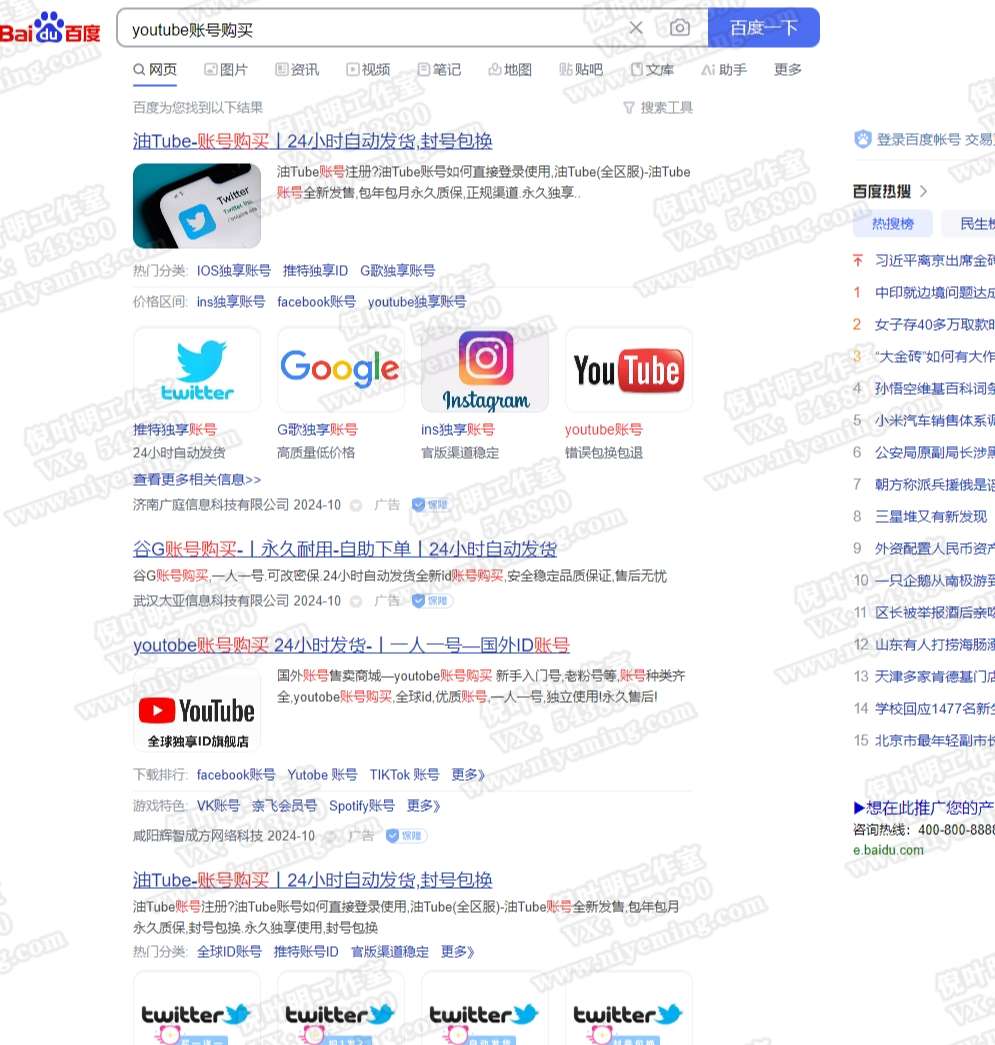Select the 热搜榜 tab
The width and height of the screenshot is (995, 1045).
pos(892,224)
